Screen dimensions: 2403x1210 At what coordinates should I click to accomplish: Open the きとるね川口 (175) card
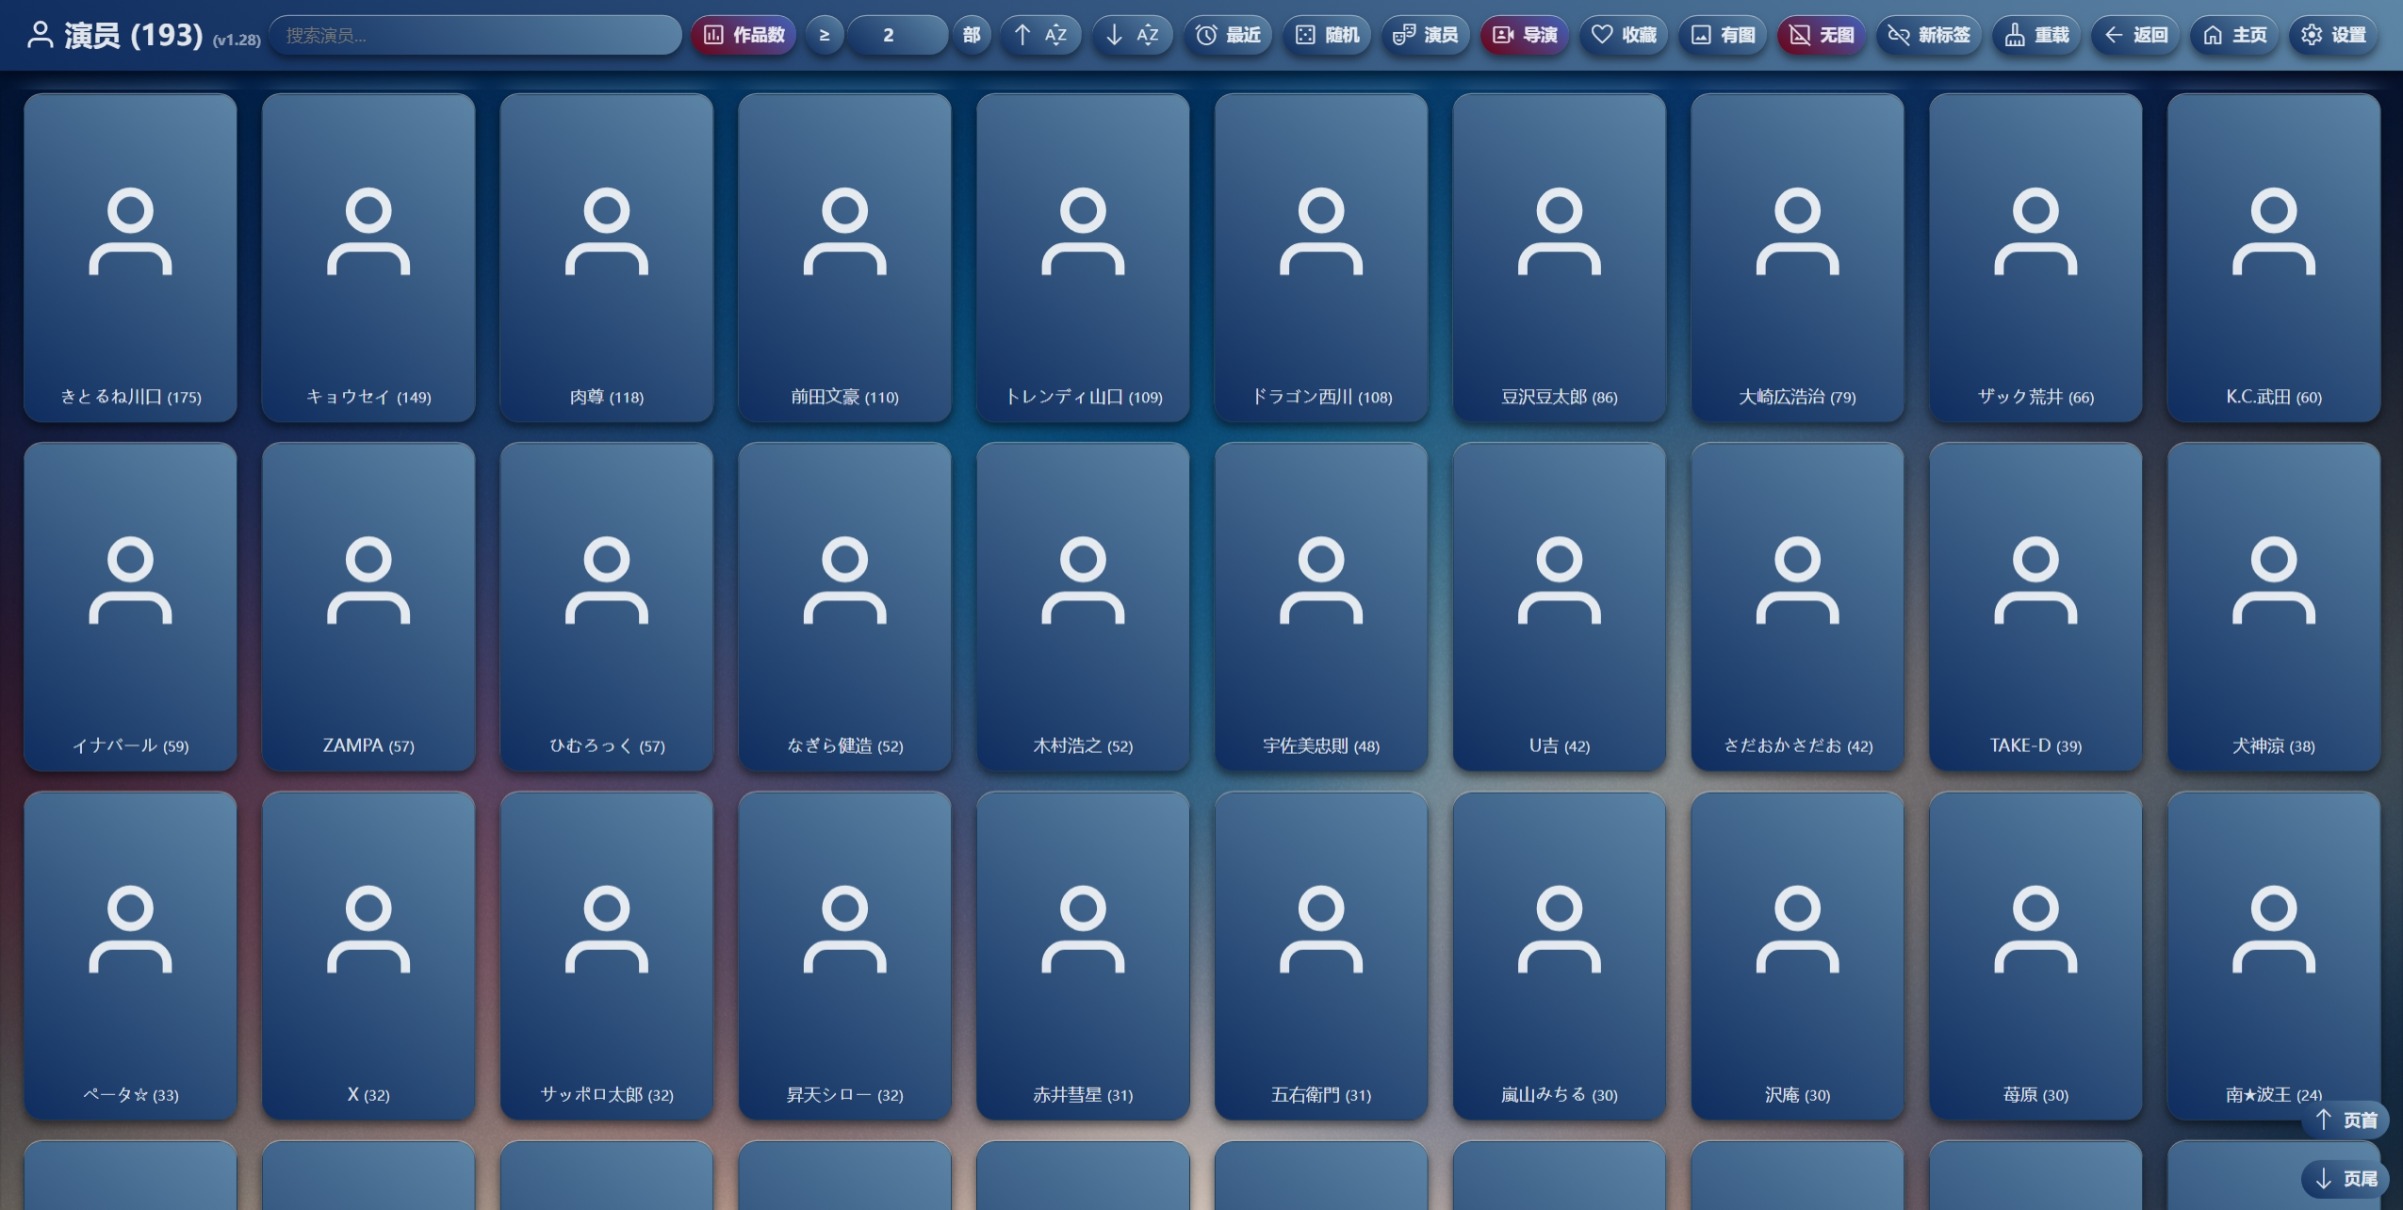[x=130, y=257]
